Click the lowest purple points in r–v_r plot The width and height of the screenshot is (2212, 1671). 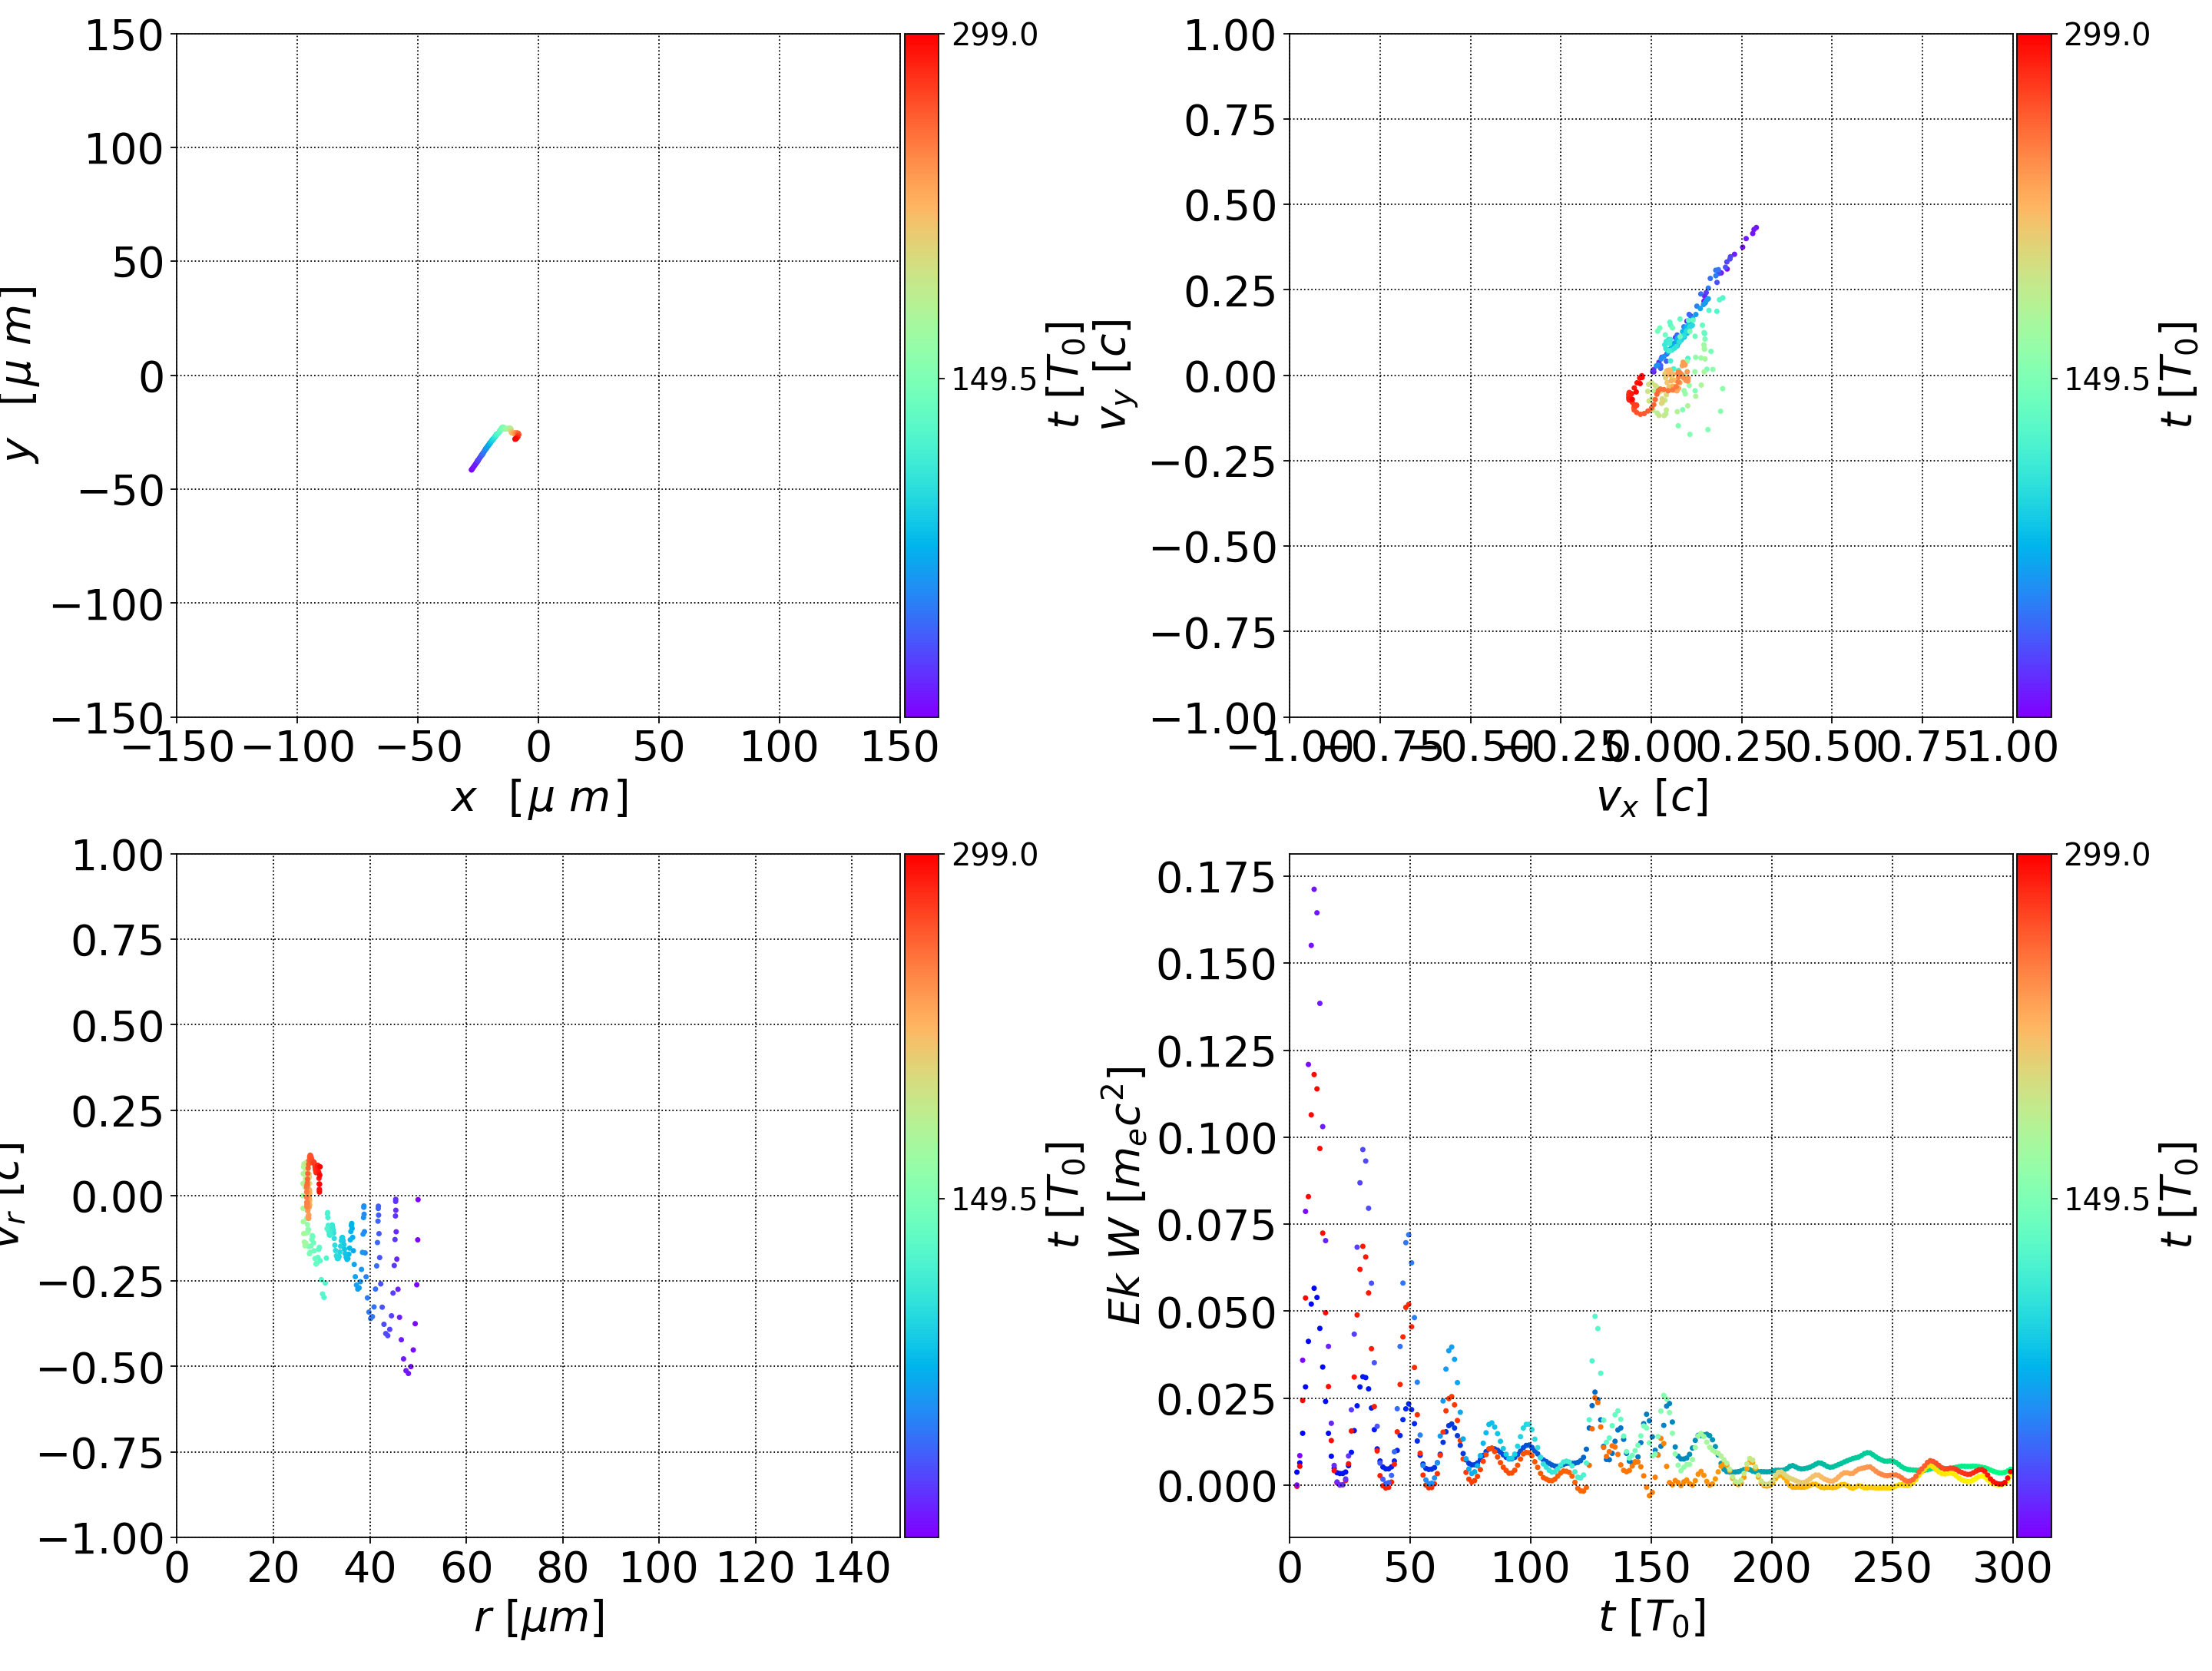click(x=407, y=1372)
